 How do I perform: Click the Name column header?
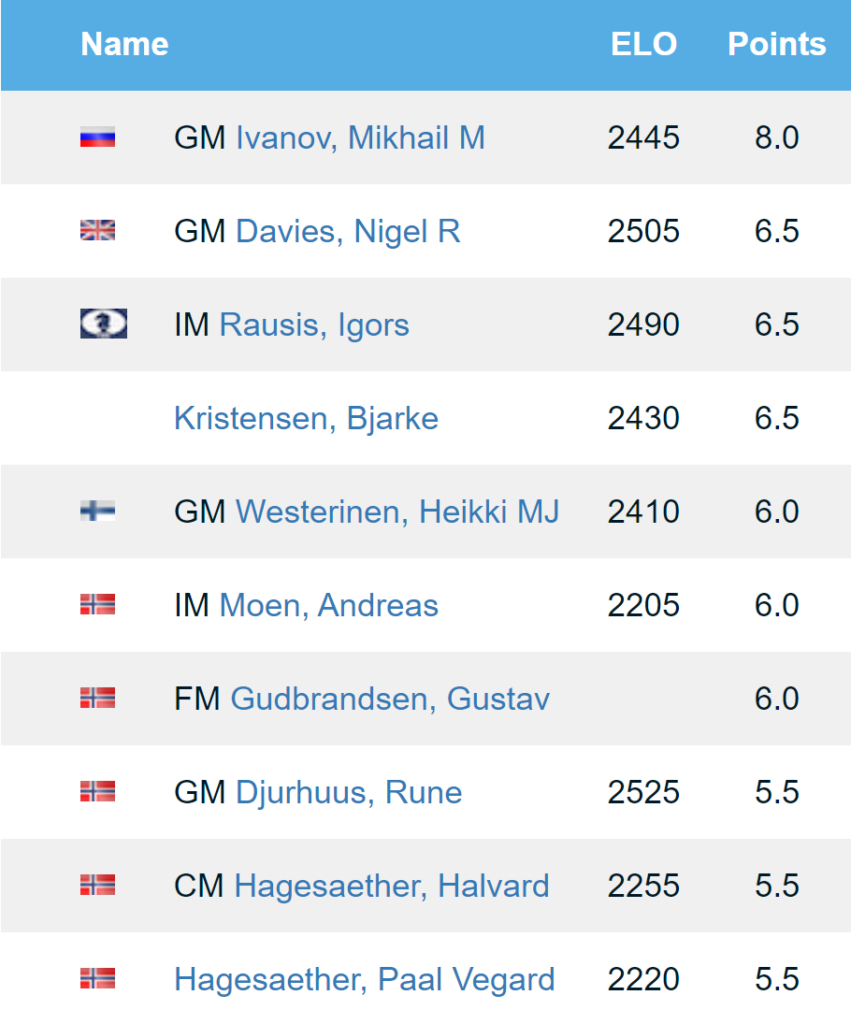coord(124,44)
